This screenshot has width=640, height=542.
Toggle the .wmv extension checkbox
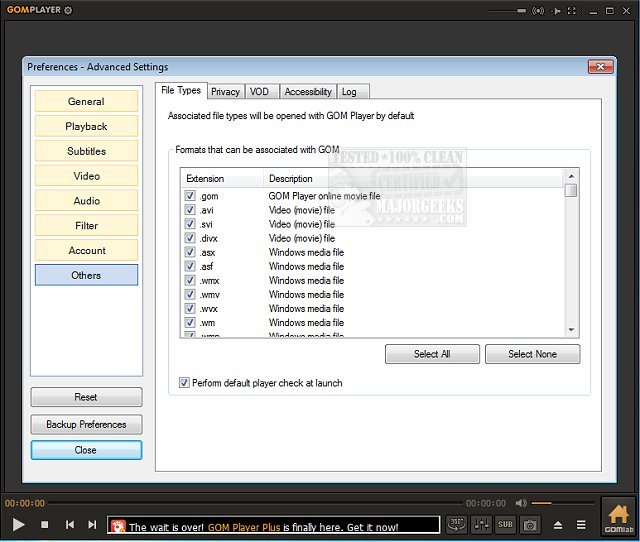[x=190, y=294]
